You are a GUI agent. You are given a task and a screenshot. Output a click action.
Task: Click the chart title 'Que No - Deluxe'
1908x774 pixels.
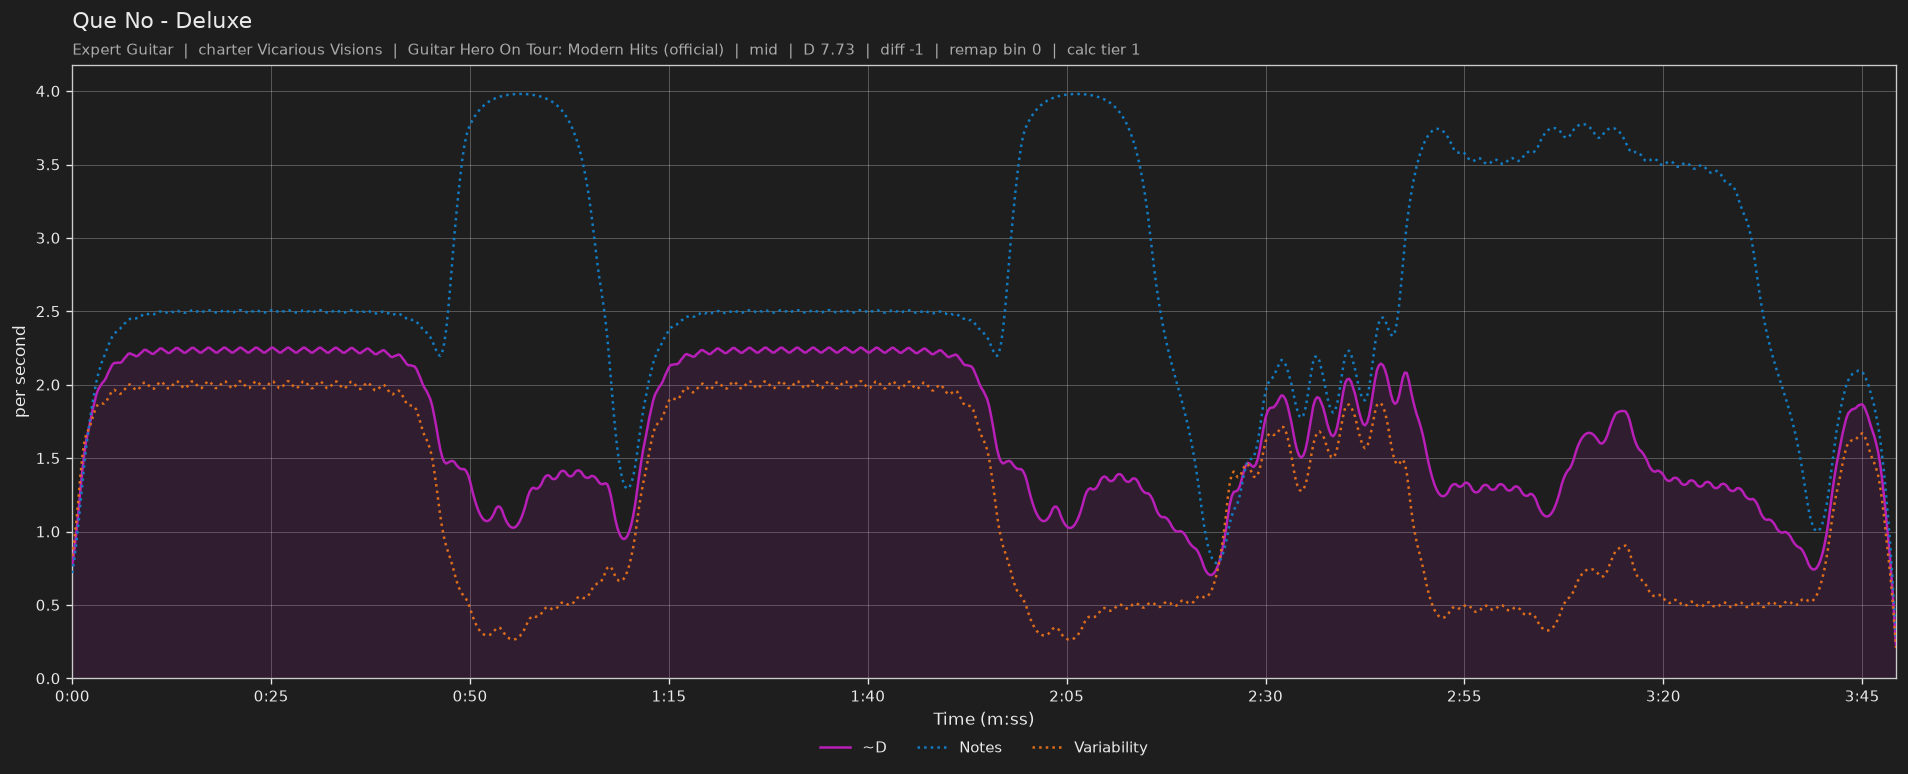(162, 21)
